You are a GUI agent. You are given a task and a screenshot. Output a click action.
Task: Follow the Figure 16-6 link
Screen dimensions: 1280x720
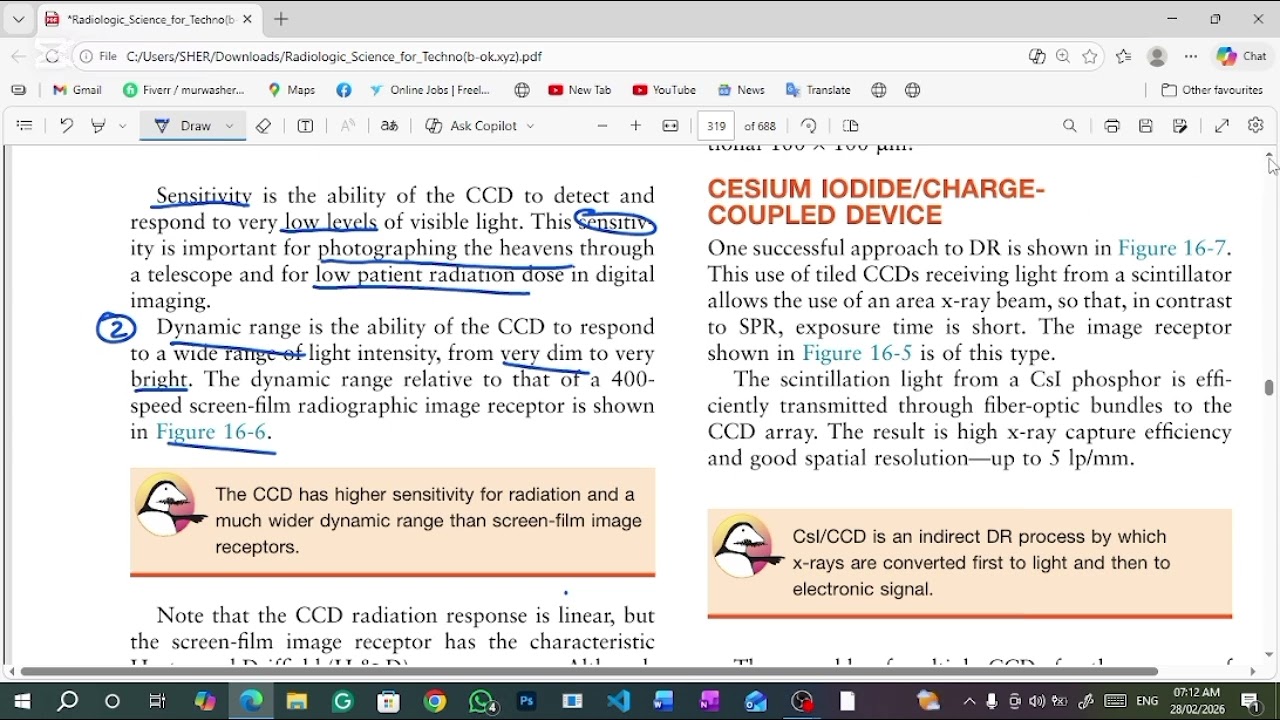pos(211,432)
